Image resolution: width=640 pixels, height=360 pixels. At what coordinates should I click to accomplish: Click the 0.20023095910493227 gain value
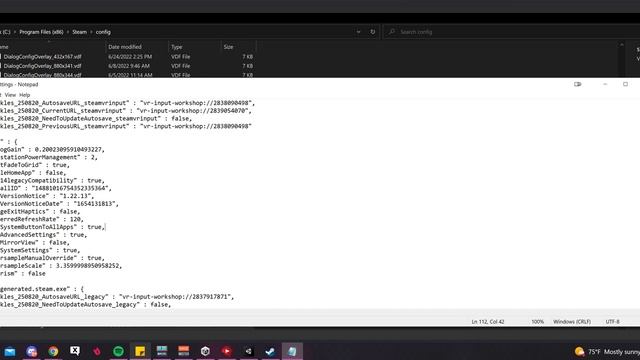(69, 149)
